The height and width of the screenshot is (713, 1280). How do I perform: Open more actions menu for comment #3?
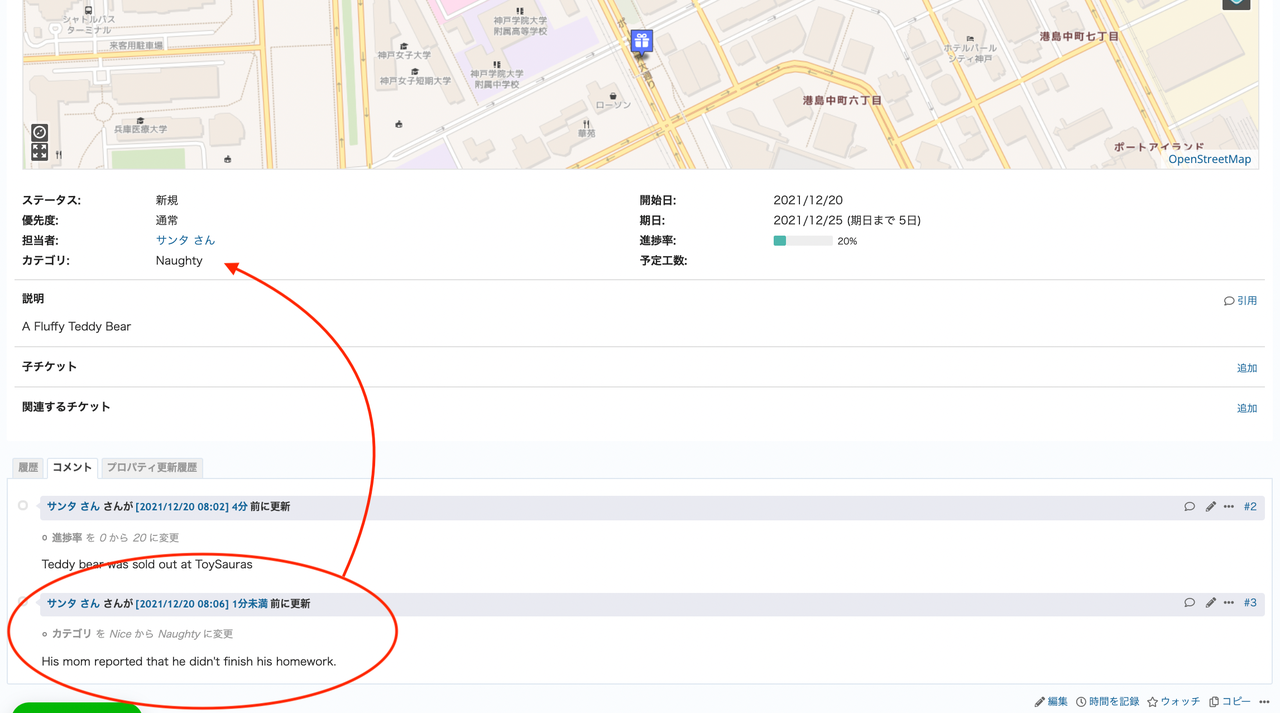coord(1229,603)
